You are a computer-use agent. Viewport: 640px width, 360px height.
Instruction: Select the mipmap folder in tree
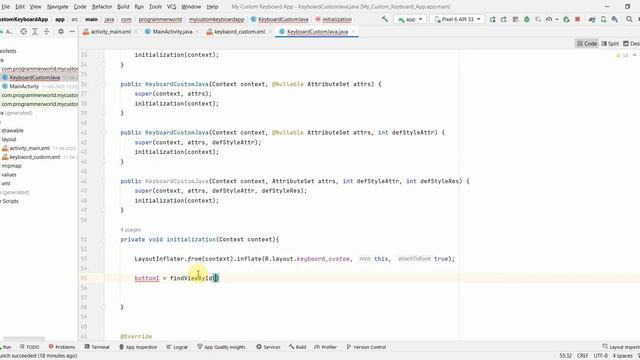coord(11,166)
